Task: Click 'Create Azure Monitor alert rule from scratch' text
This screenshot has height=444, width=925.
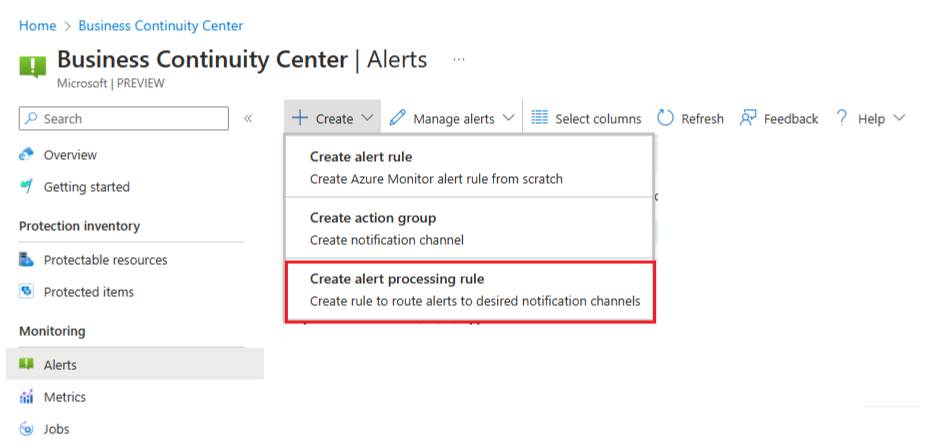Action: coord(436,178)
